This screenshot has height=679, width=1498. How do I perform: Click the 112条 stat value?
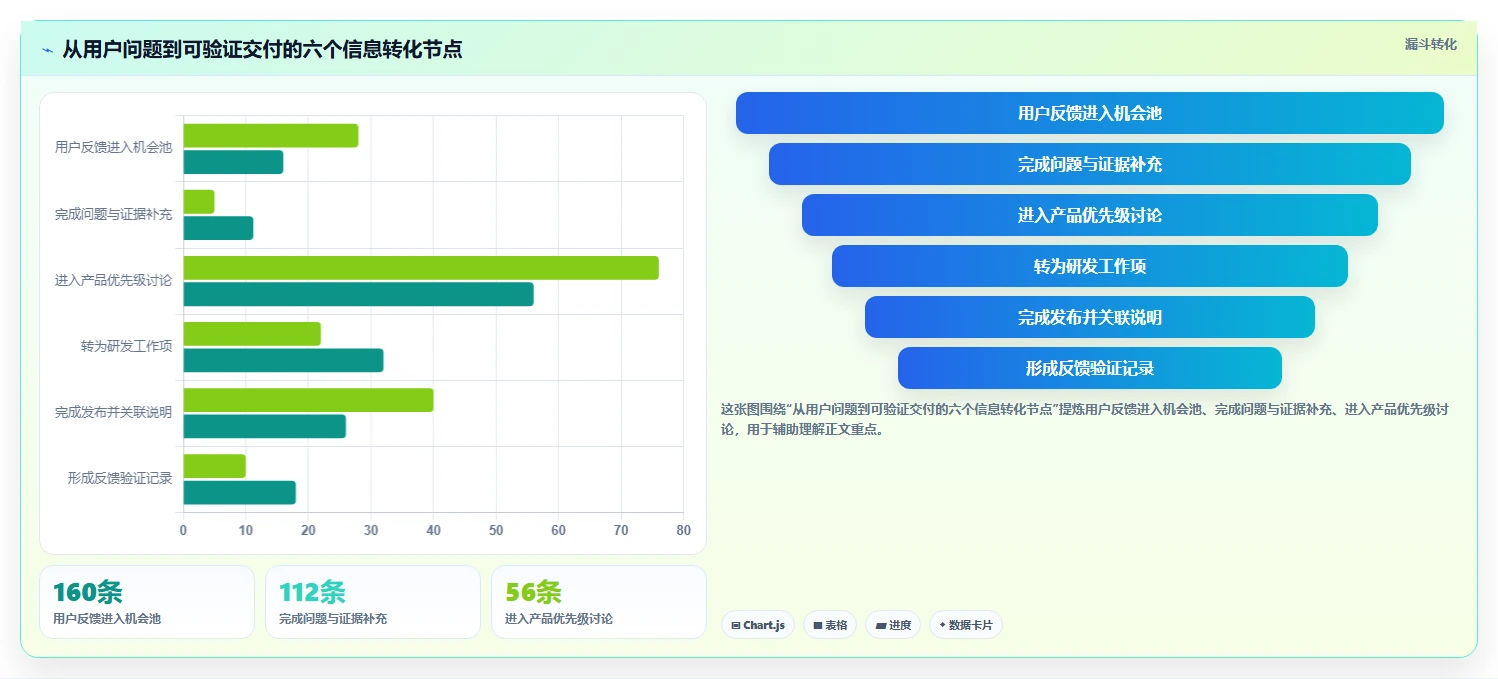(312, 592)
